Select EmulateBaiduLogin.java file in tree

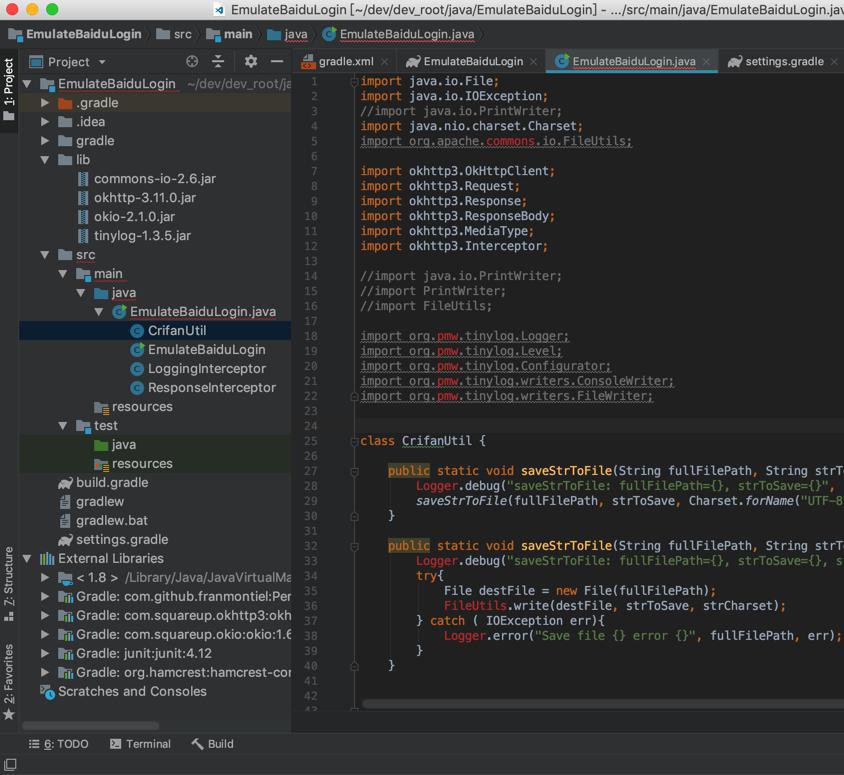click(203, 312)
